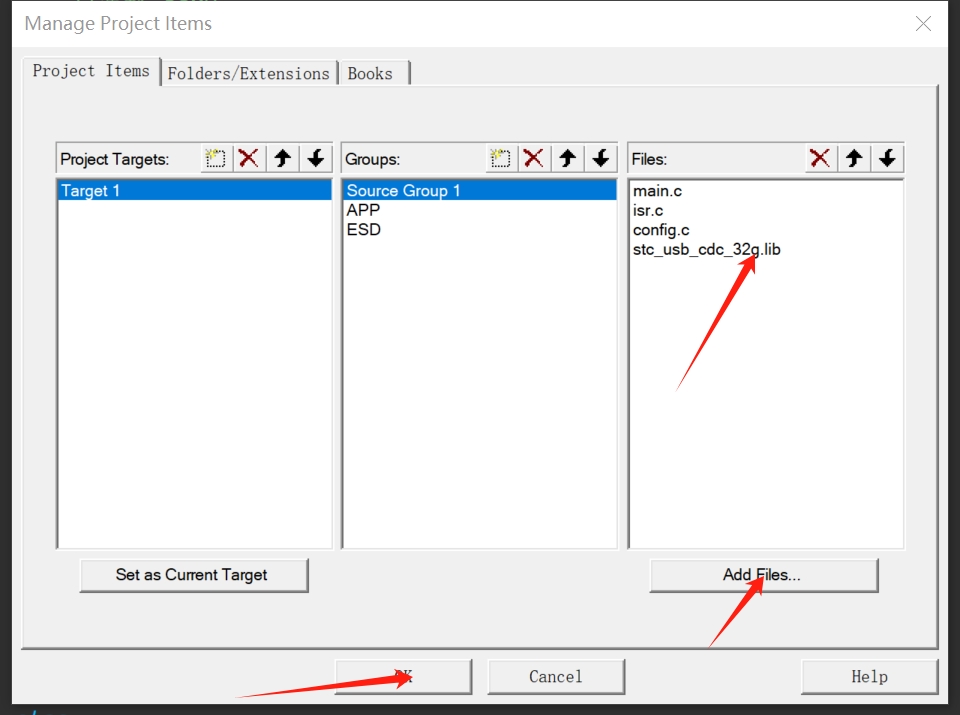The image size is (960, 715).
Task: Click the Add Files button
Action: click(x=763, y=575)
